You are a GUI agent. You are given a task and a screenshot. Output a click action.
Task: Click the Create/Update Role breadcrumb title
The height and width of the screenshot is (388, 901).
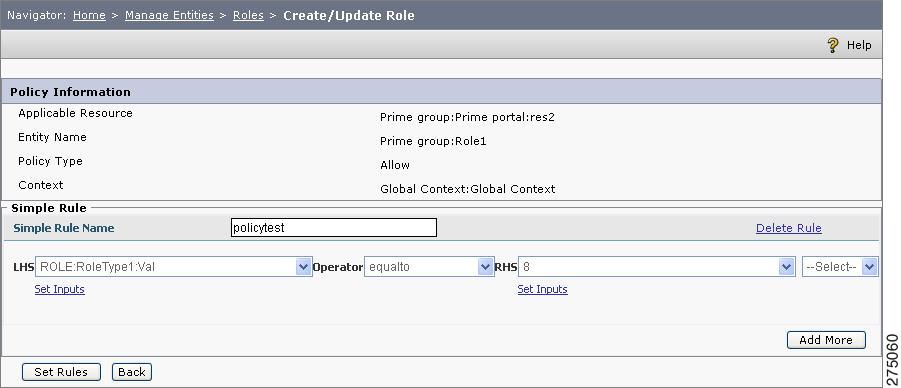349,16
